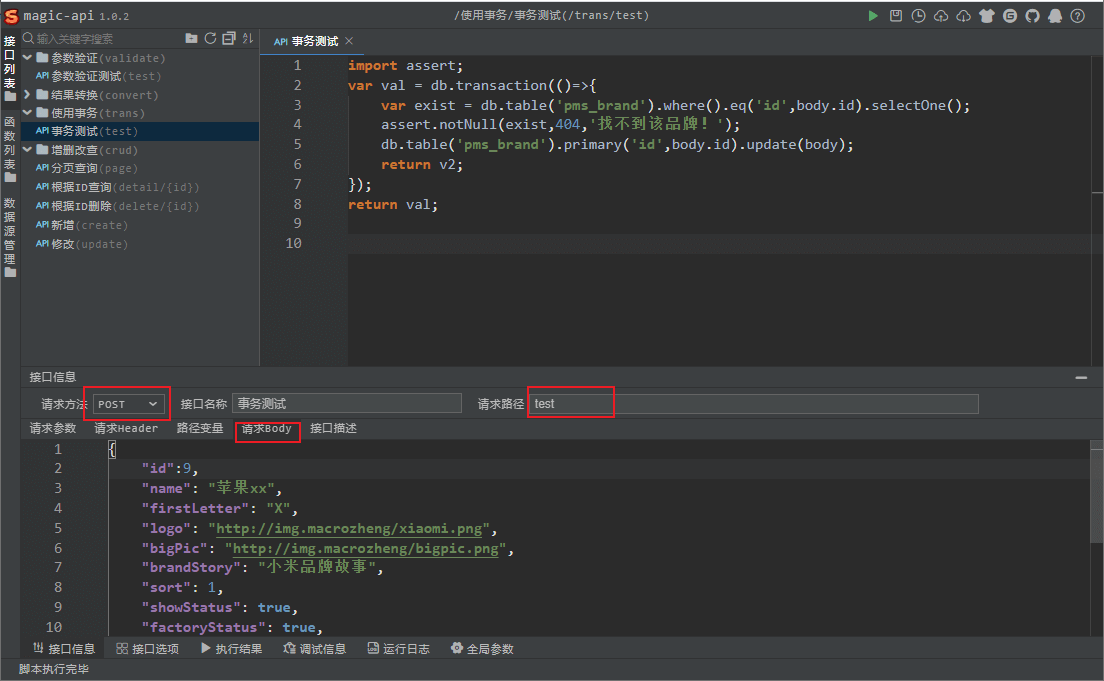Screen dimensions: 1104x681
Task: Click the 事务测试 API icon in the tree
Action: 42,131
